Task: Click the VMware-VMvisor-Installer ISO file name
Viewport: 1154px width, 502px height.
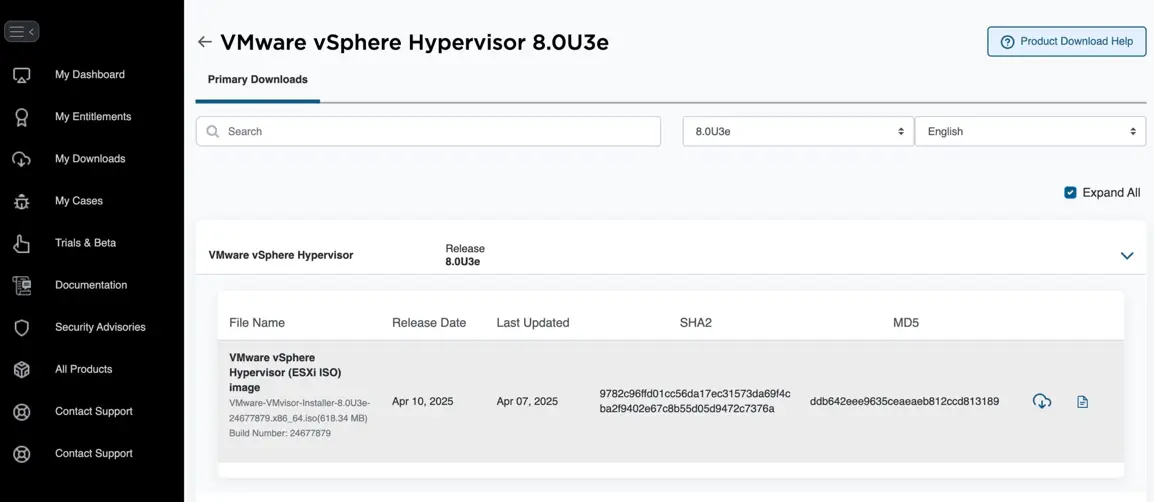Action: click(x=300, y=411)
